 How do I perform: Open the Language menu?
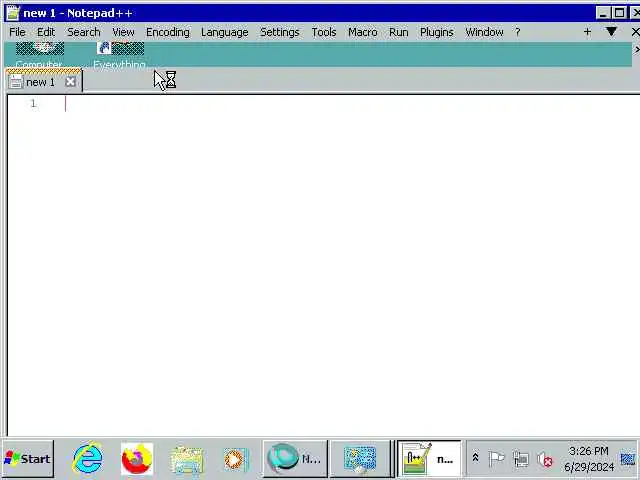pos(224,32)
